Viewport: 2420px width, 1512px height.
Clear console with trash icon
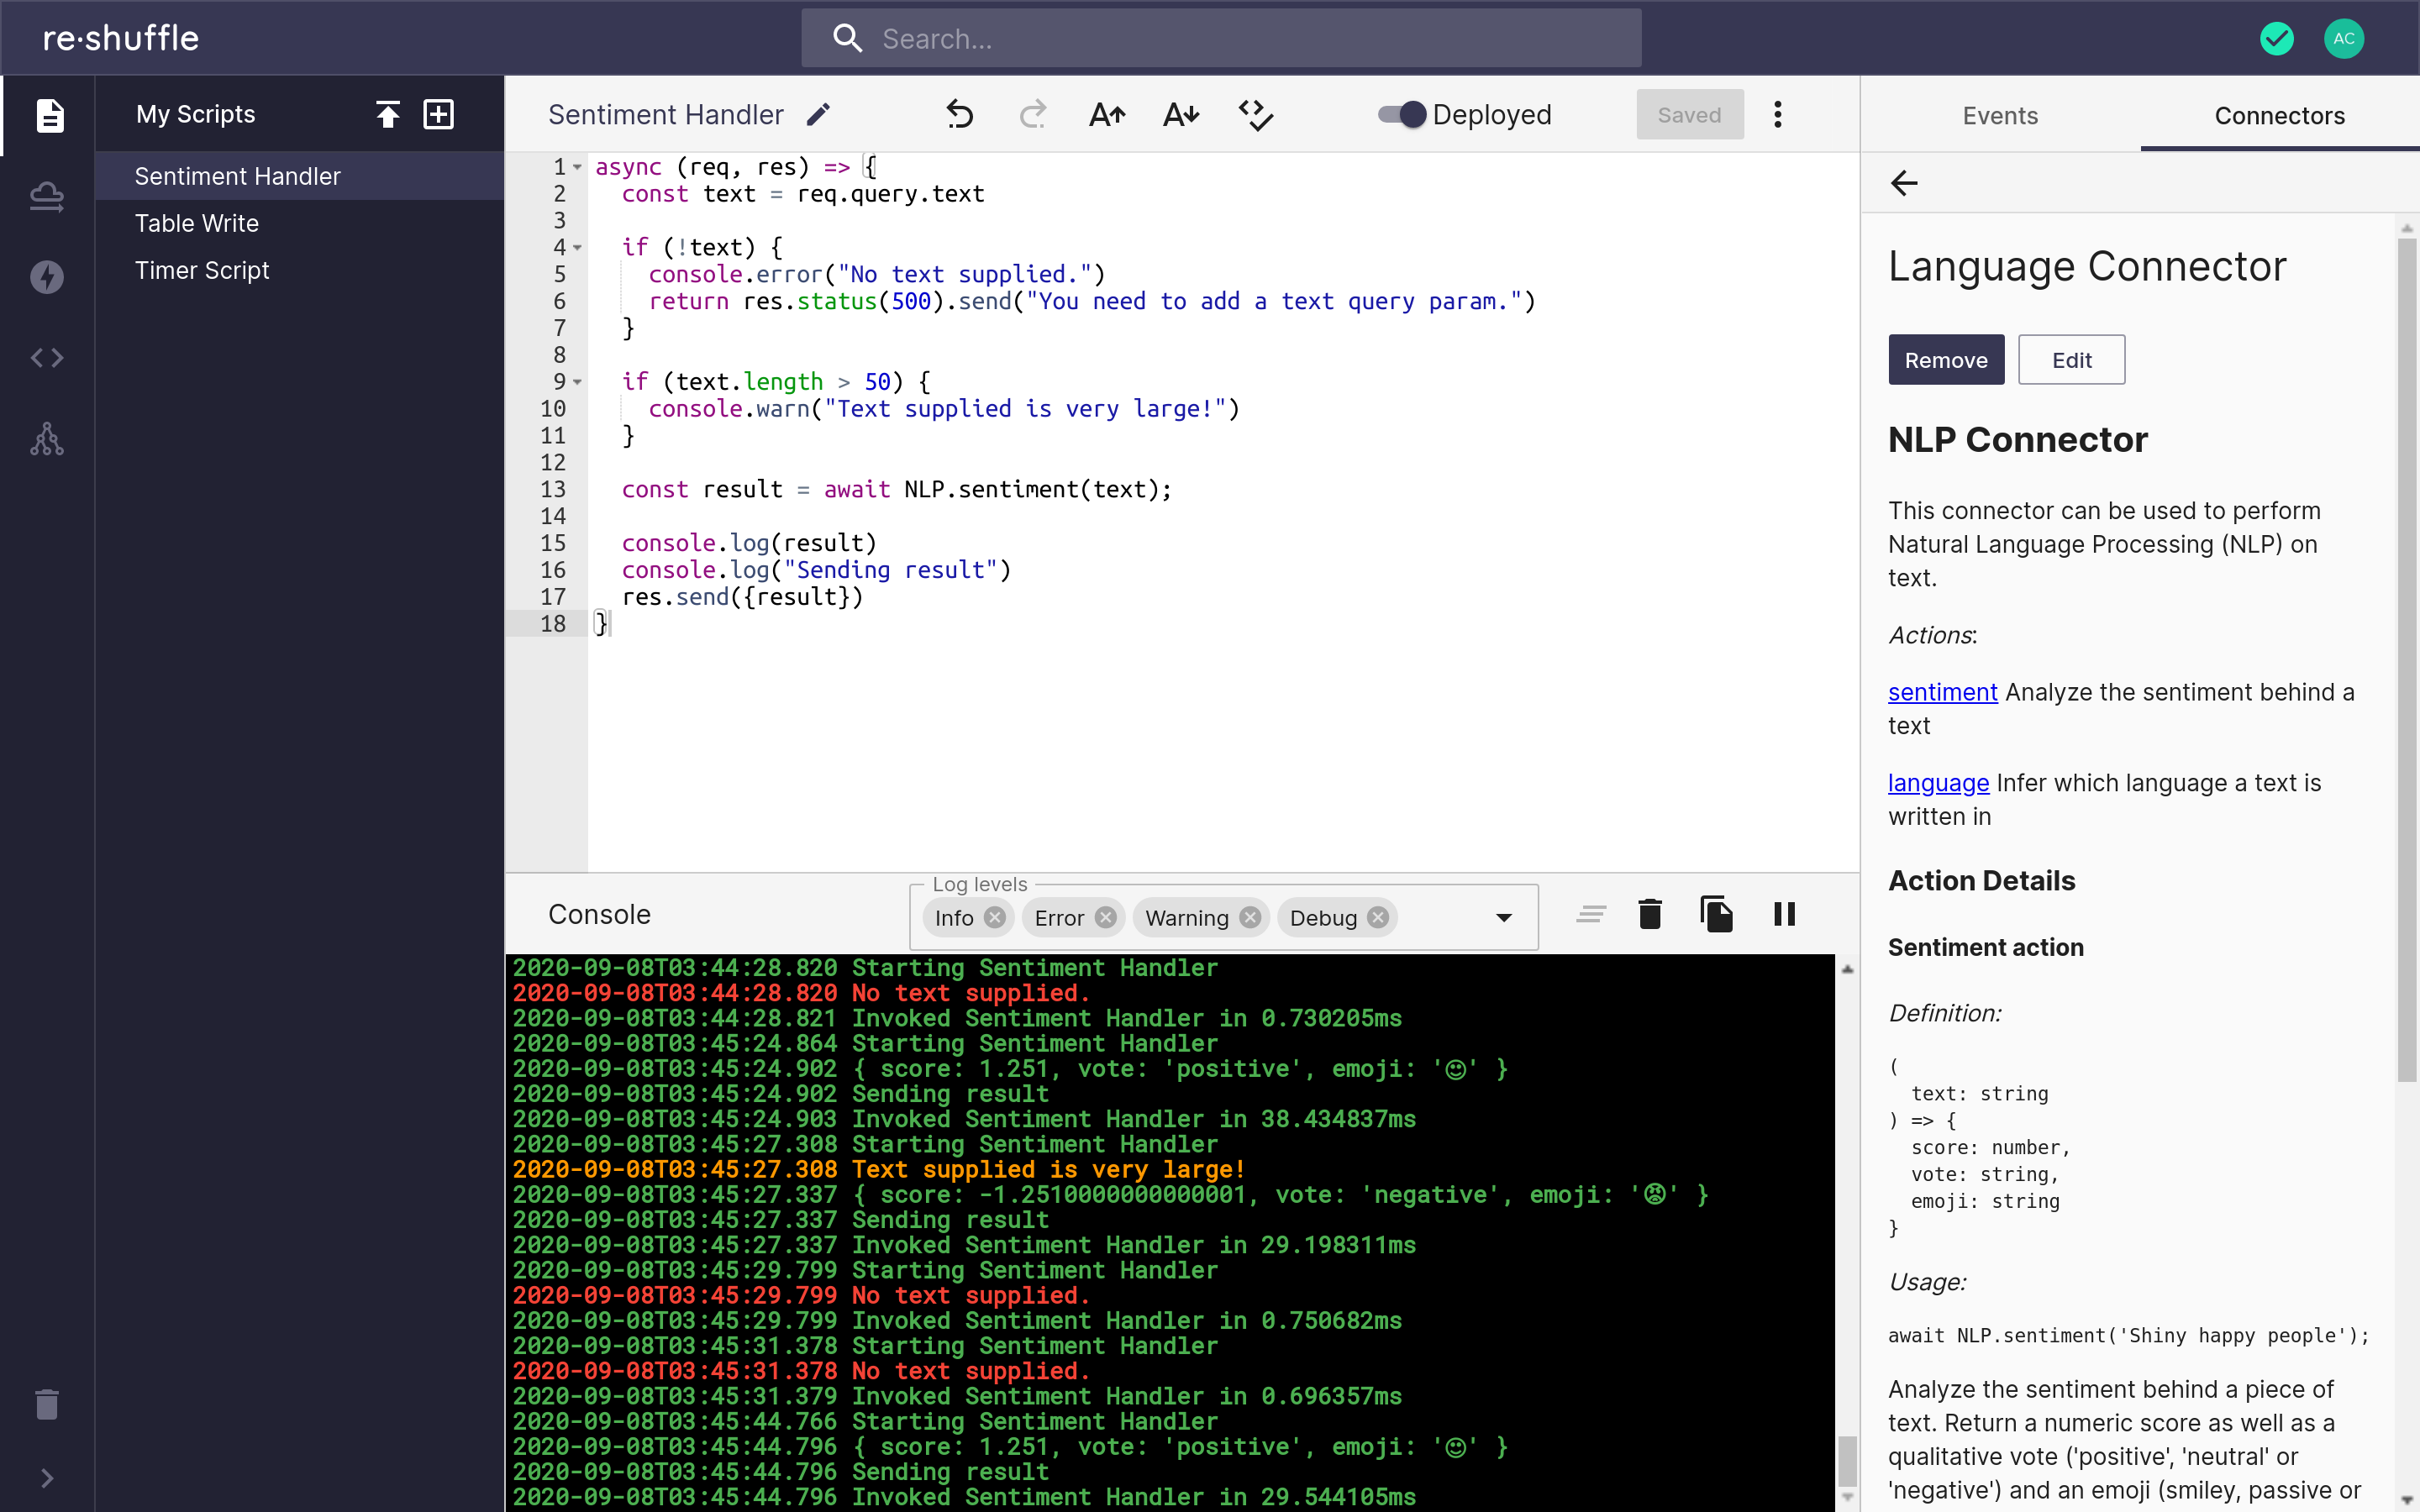pos(1650,914)
